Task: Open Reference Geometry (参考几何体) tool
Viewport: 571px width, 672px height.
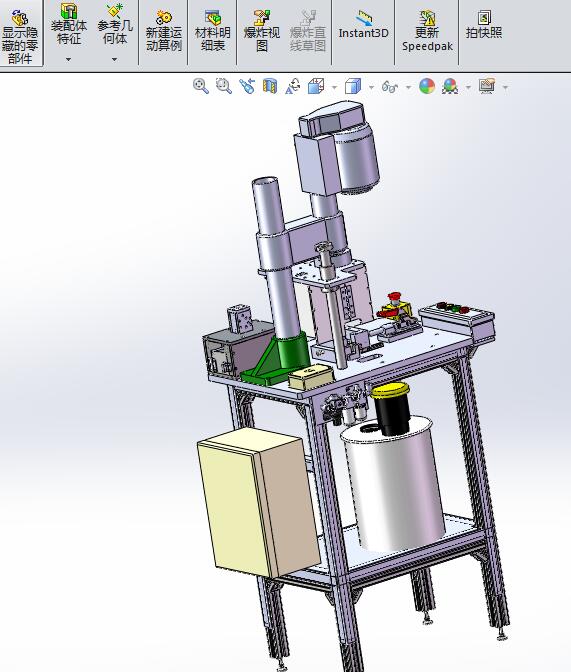Action: coord(115,24)
